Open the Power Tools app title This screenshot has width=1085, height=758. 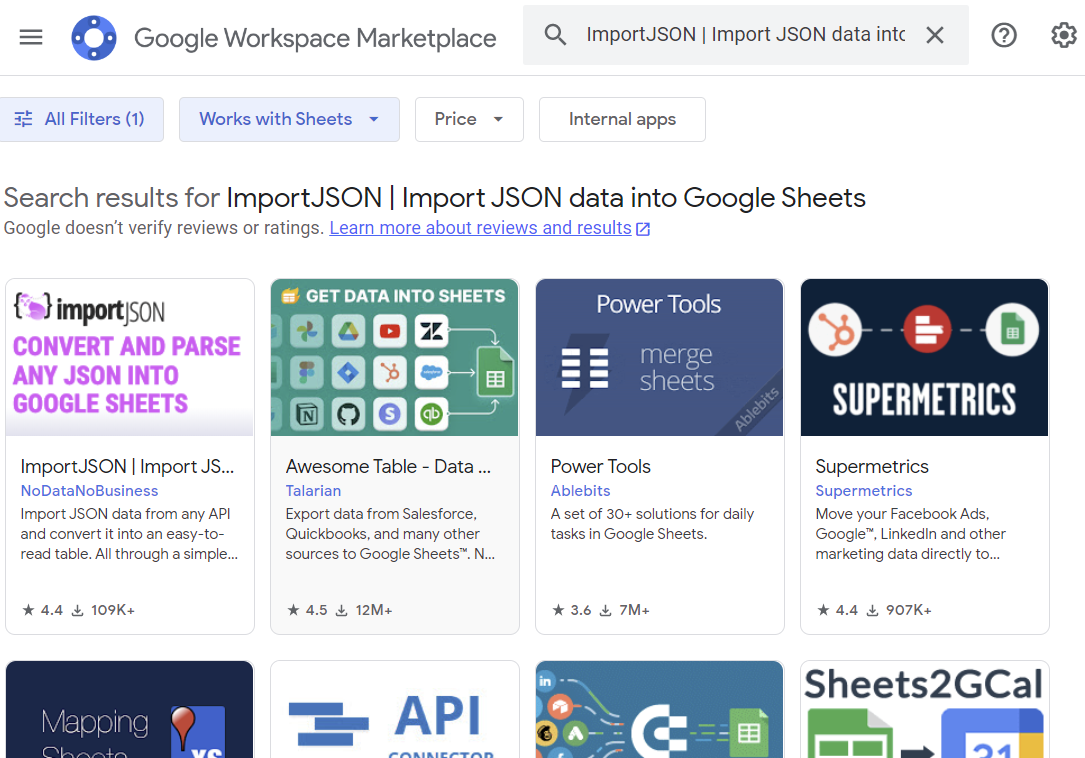click(x=601, y=467)
